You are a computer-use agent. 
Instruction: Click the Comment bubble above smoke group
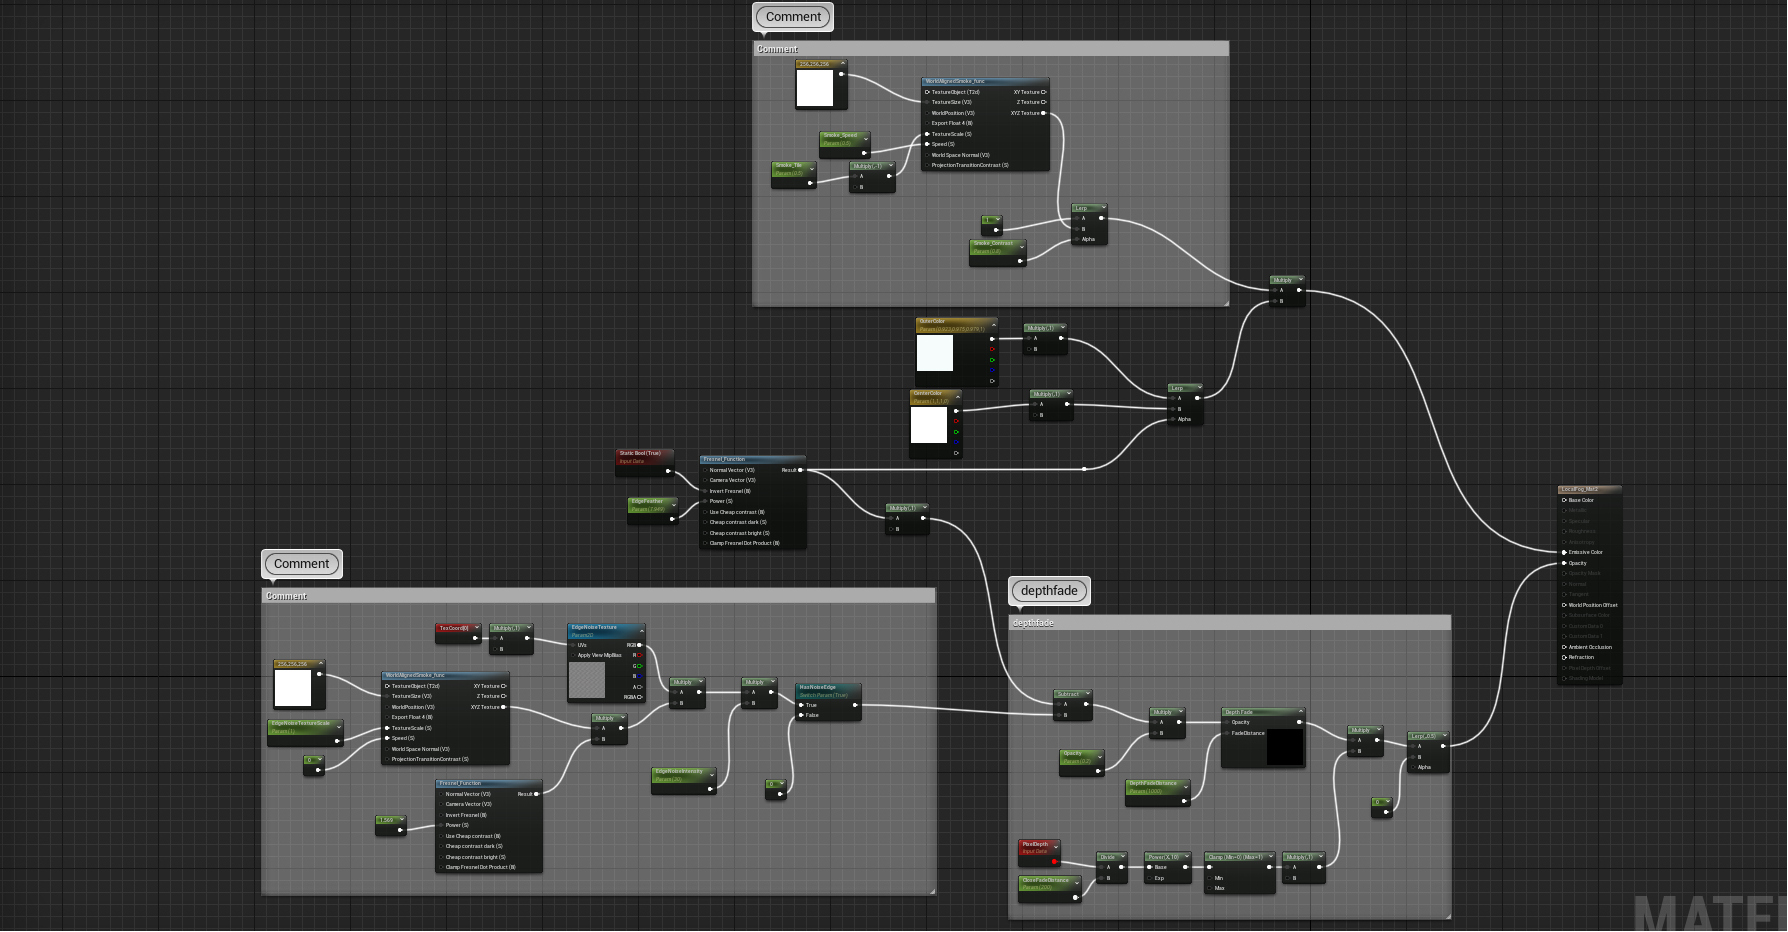(x=793, y=17)
